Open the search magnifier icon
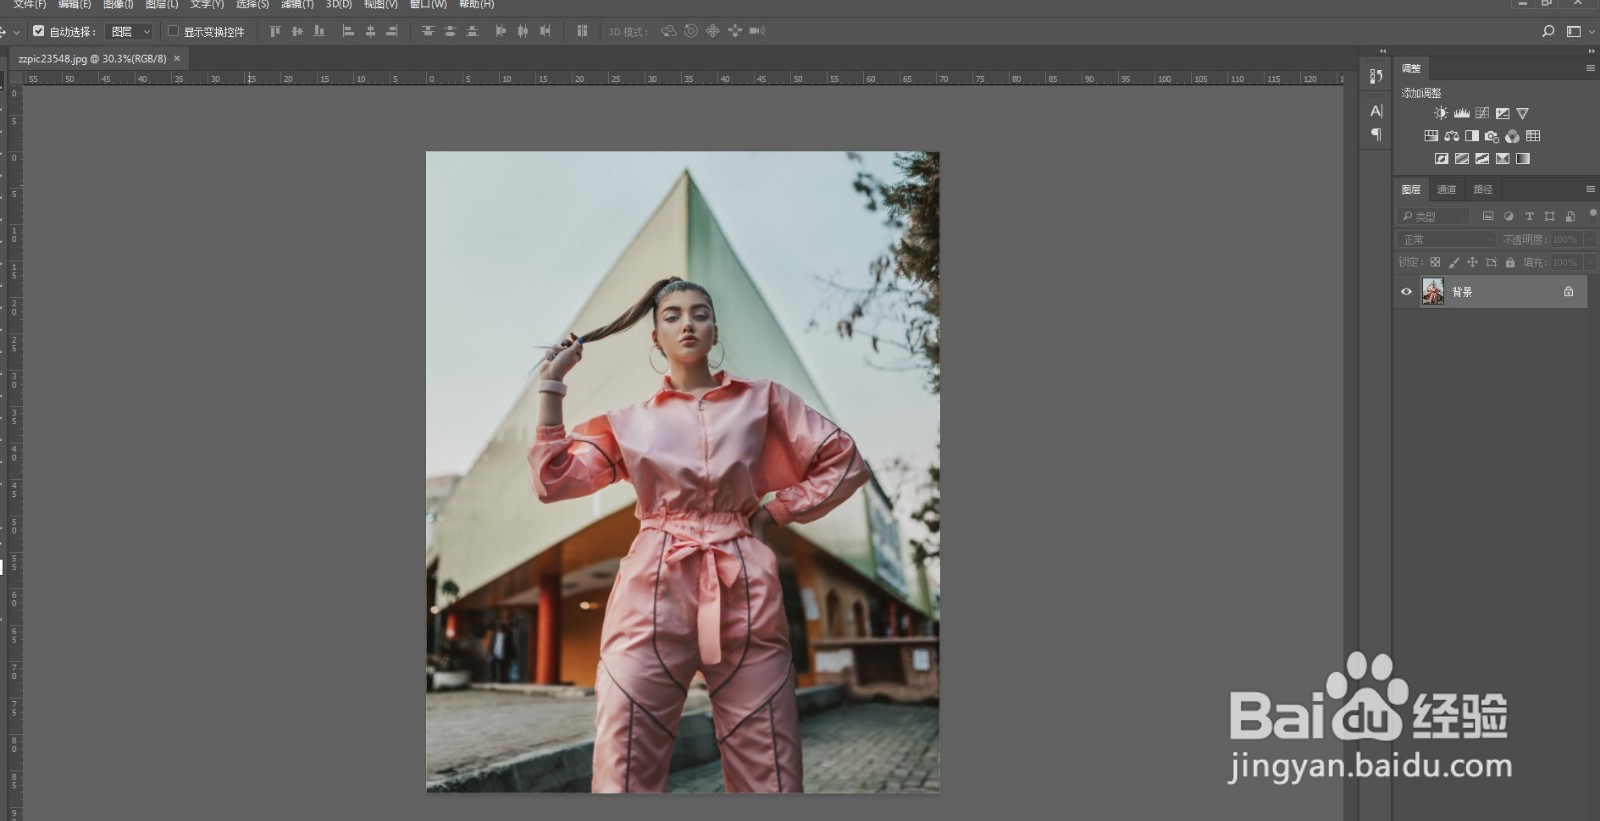The height and width of the screenshot is (821, 1600). click(x=1548, y=31)
